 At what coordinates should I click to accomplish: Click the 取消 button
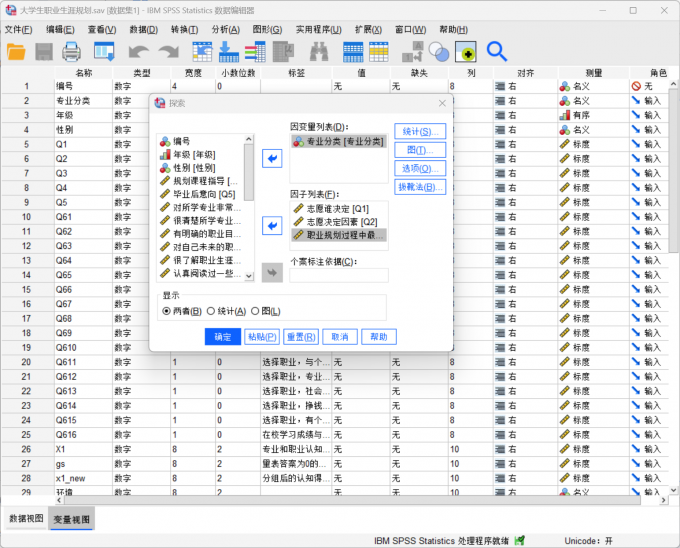coord(340,337)
